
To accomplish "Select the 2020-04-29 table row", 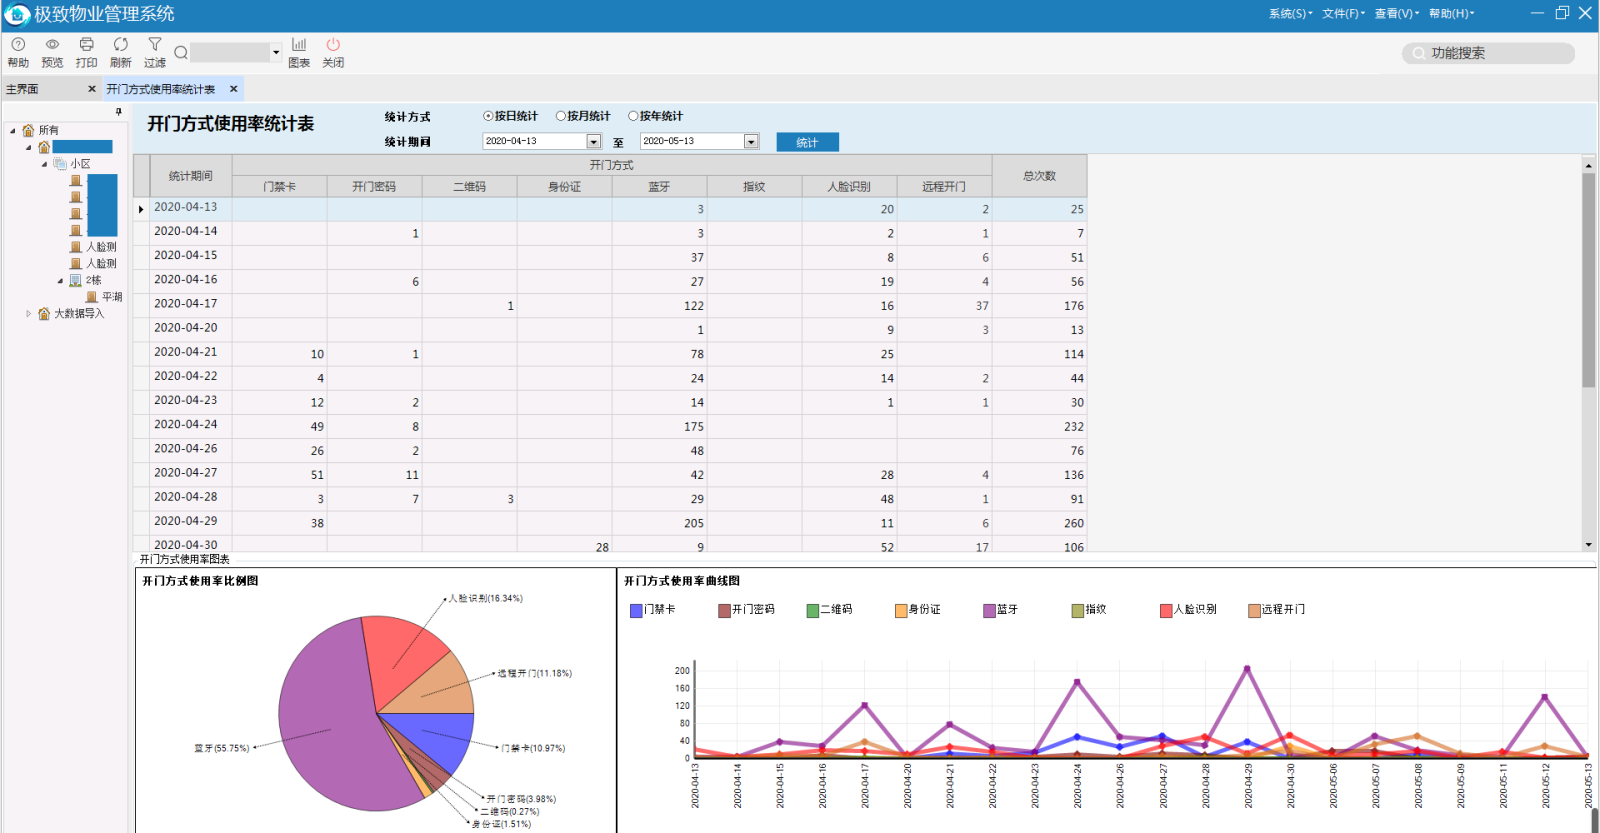I will coord(610,522).
